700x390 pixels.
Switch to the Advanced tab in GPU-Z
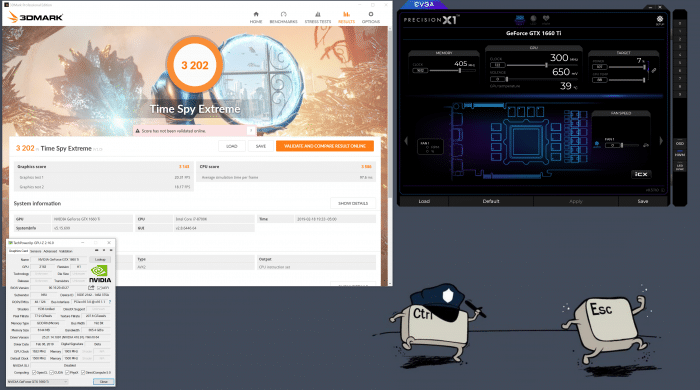(x=50, y=251)
